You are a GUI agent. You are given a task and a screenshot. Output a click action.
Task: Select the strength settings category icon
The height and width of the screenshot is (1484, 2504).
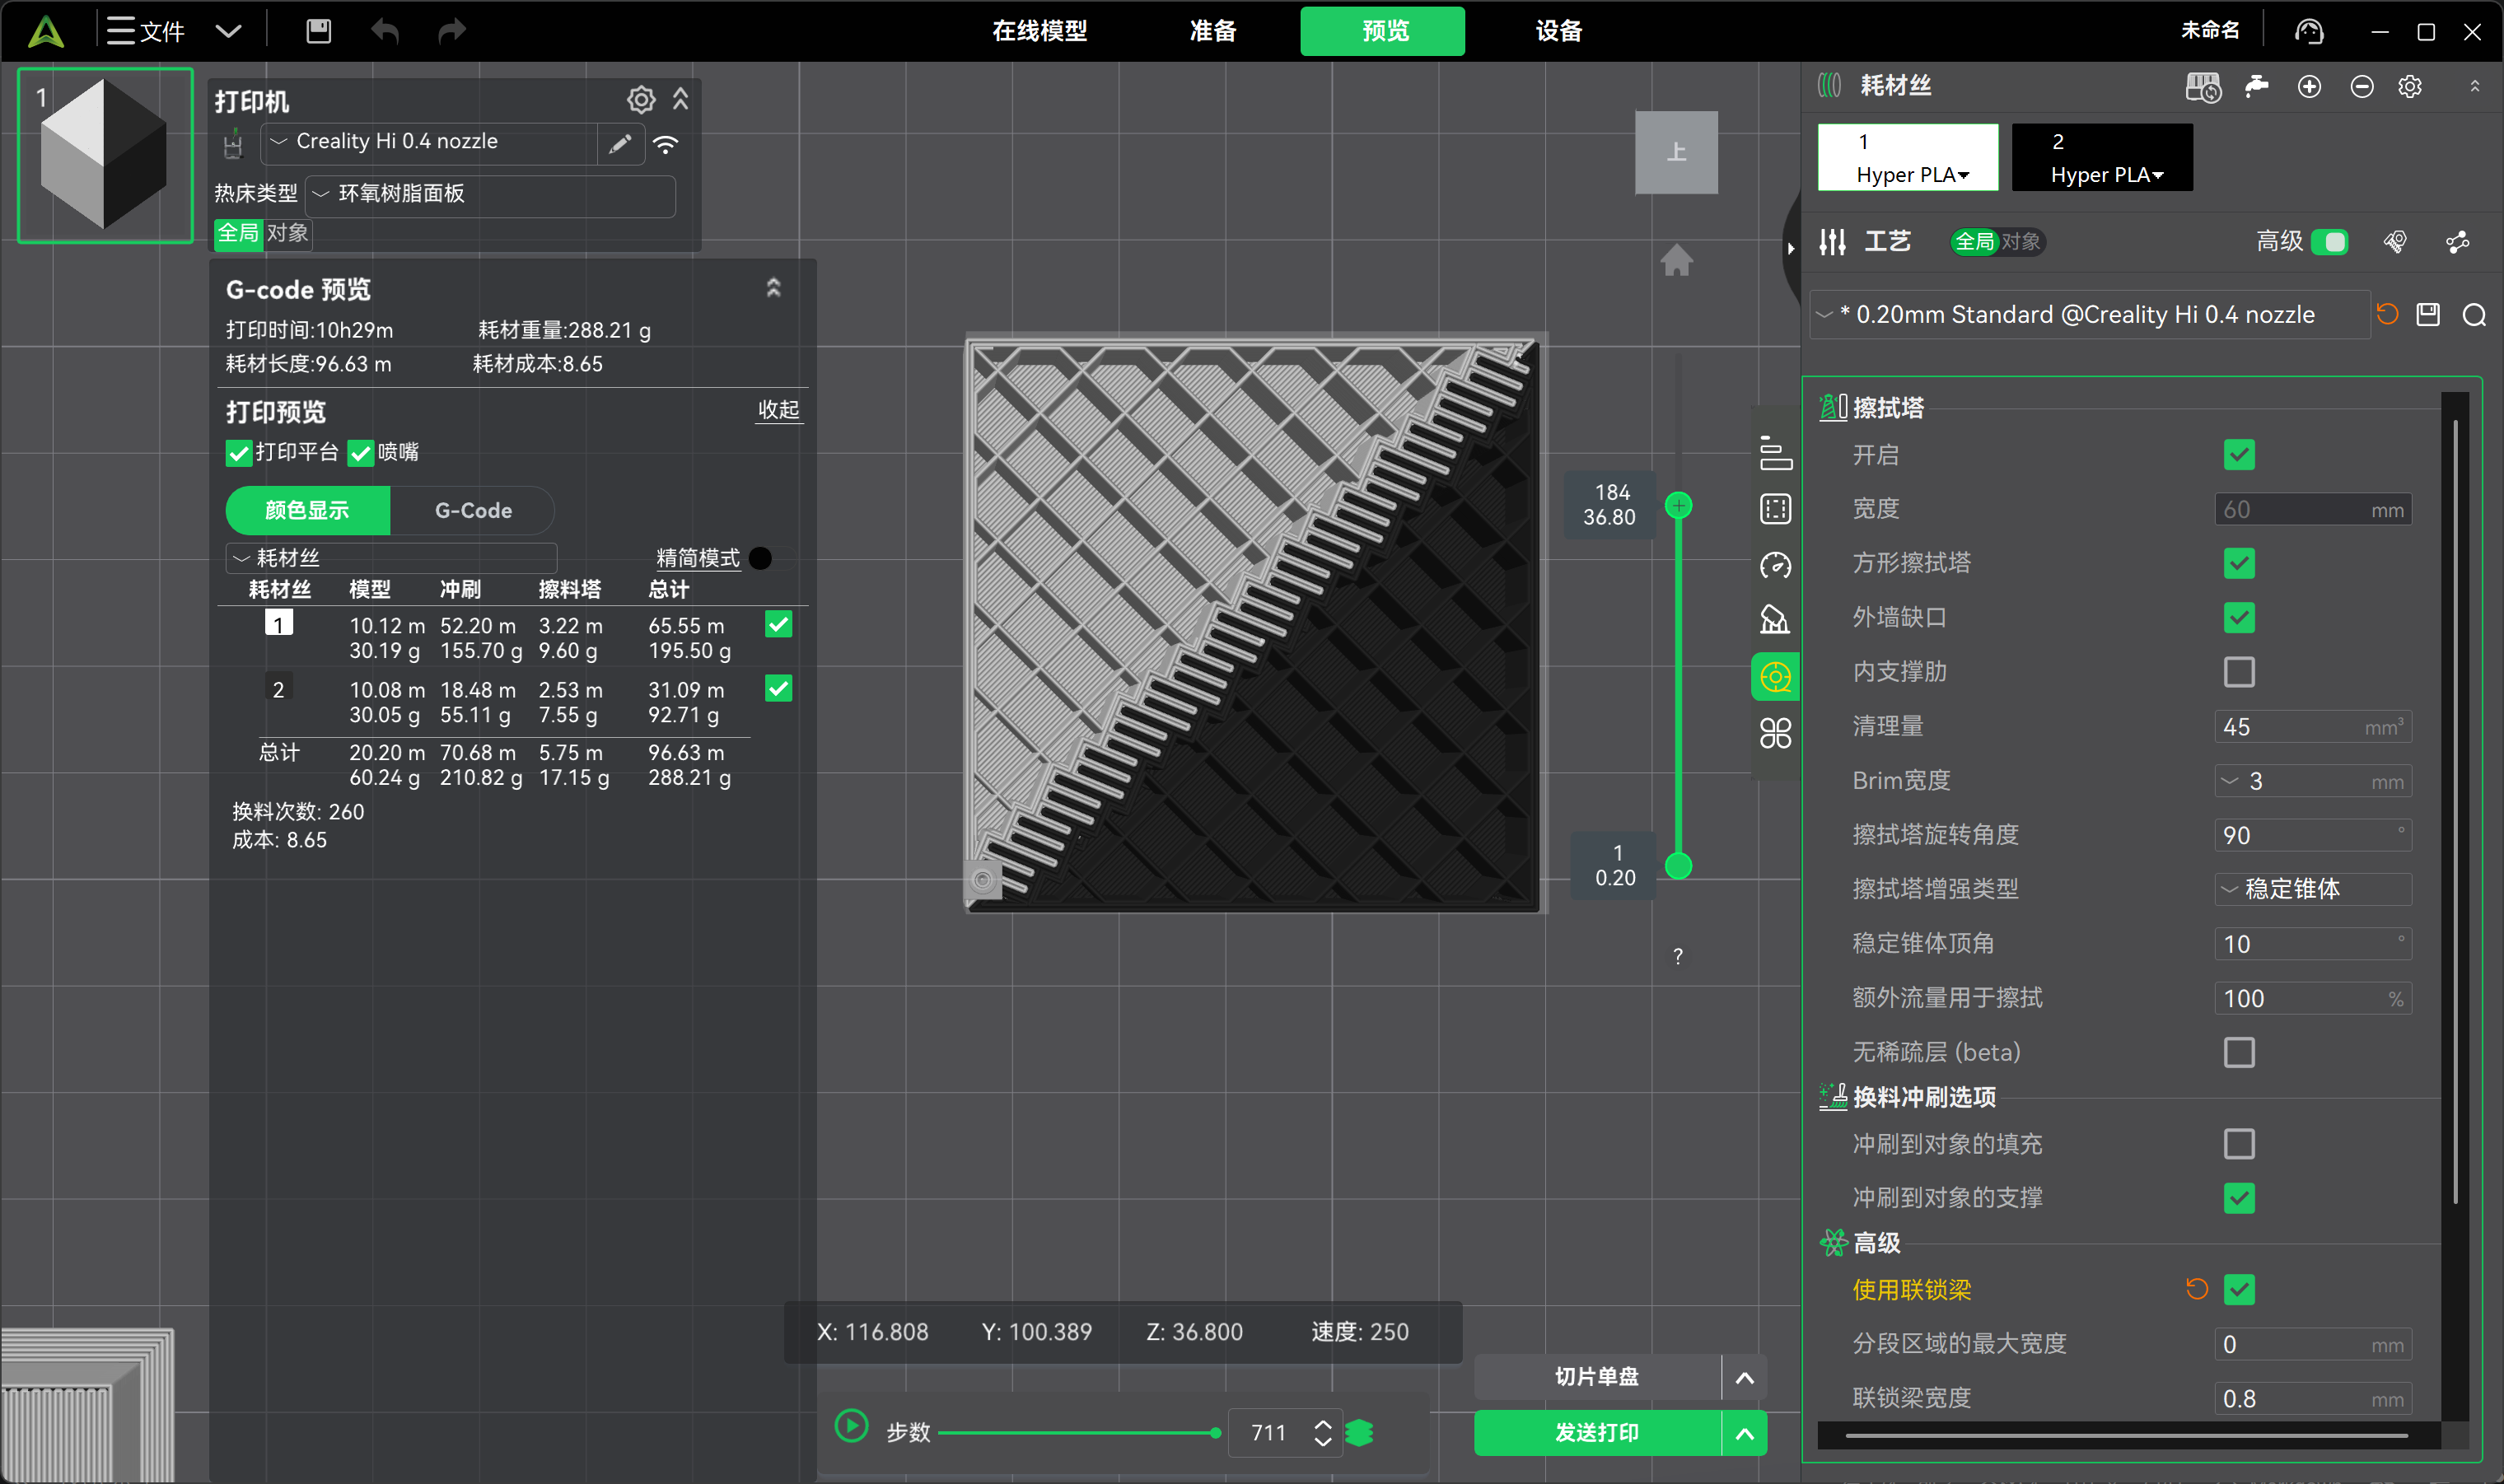tap(1776, 509)
